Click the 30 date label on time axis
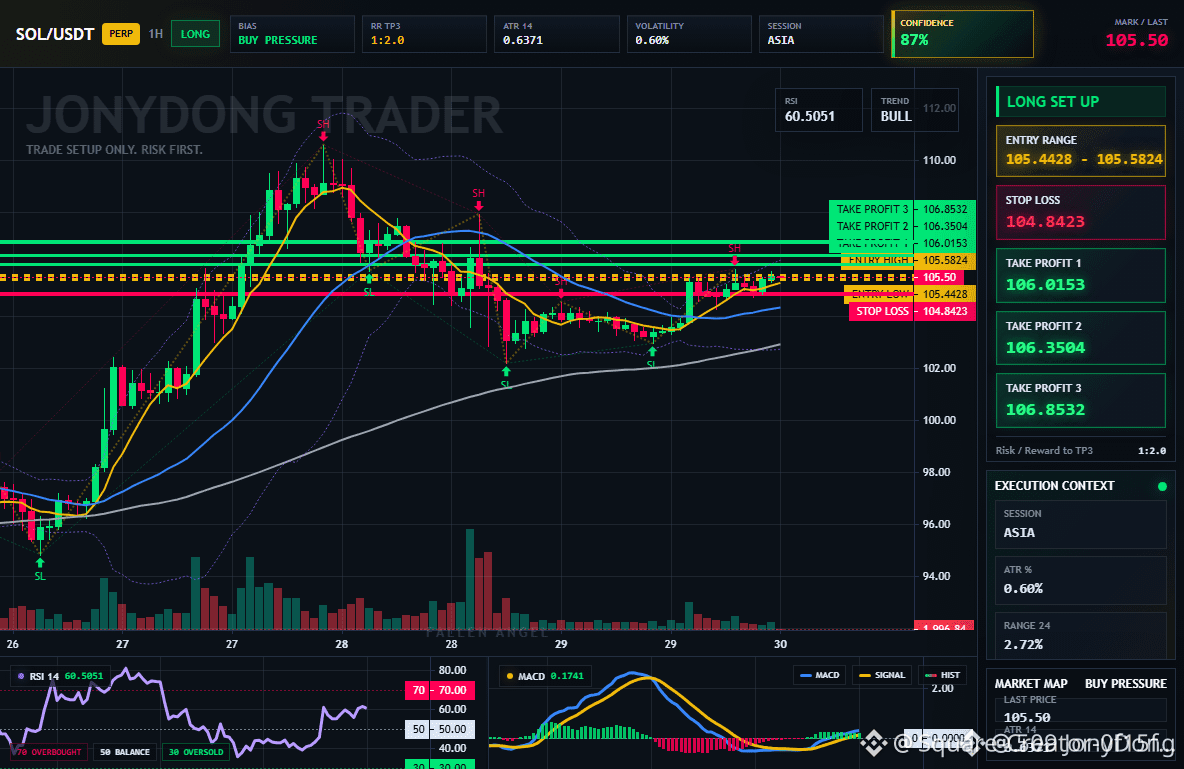This screenshot has width=1184, height=769. click(780, 644)
